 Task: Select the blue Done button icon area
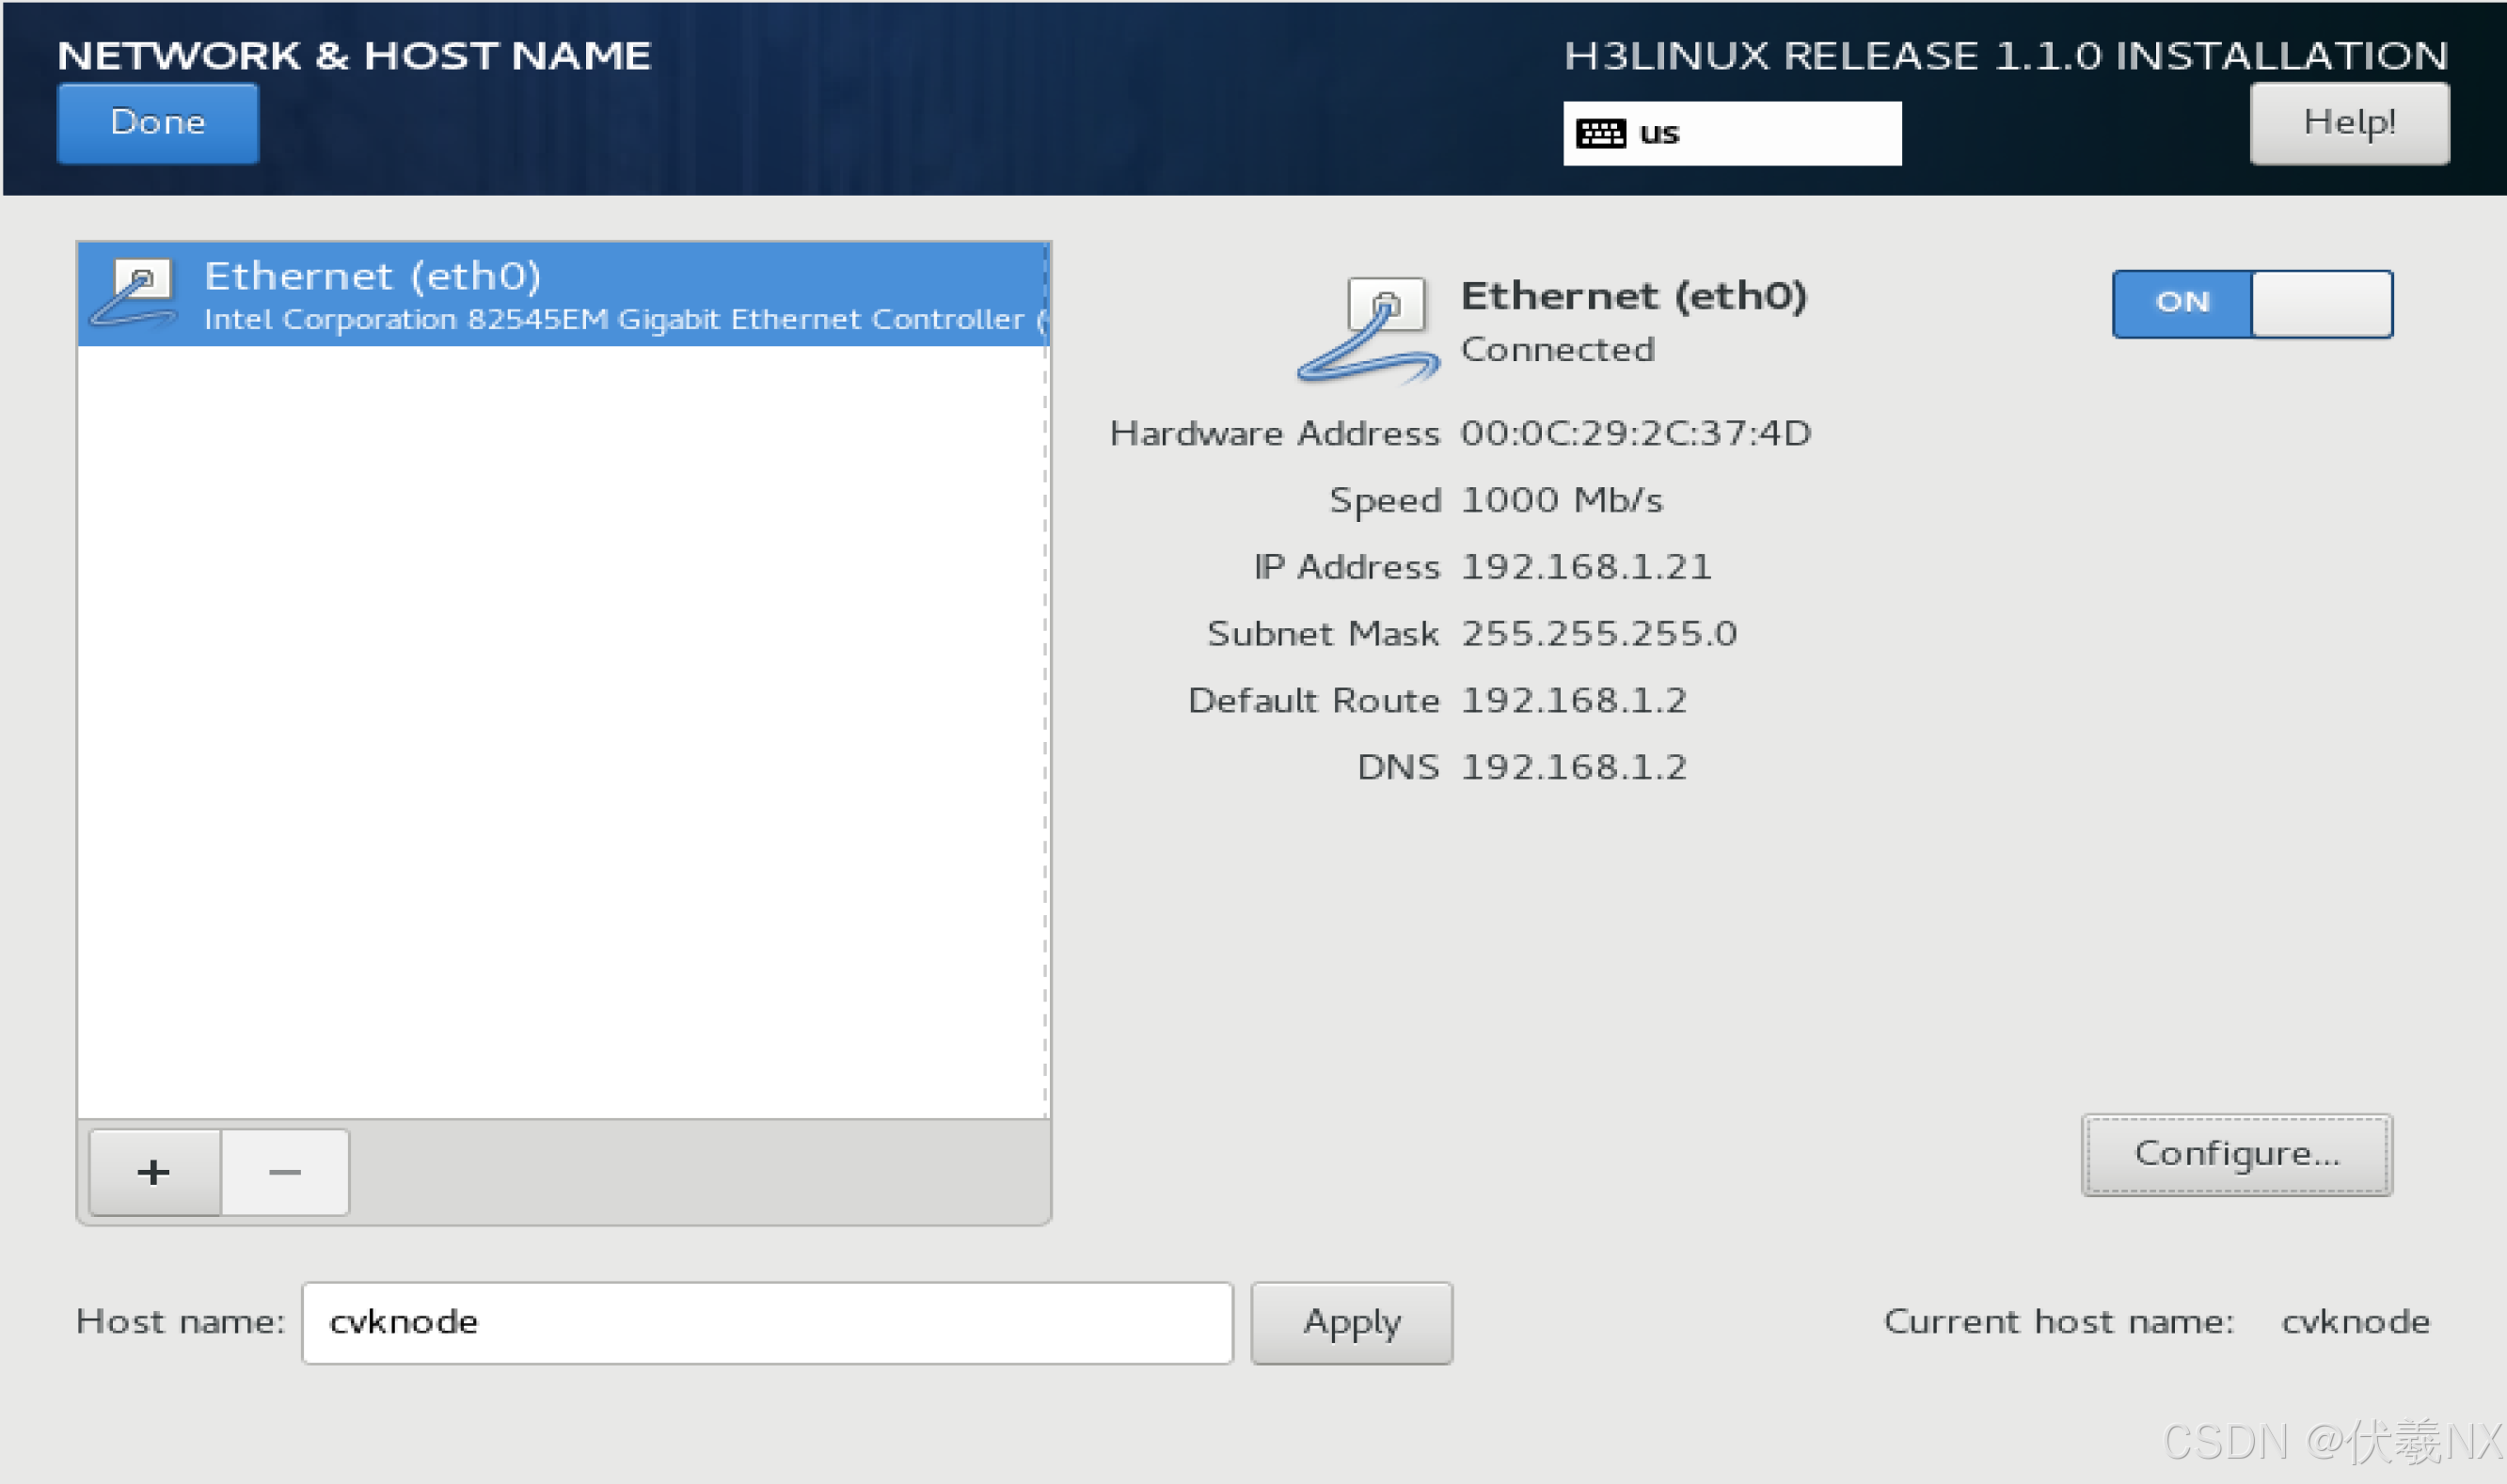coord(157,122)
